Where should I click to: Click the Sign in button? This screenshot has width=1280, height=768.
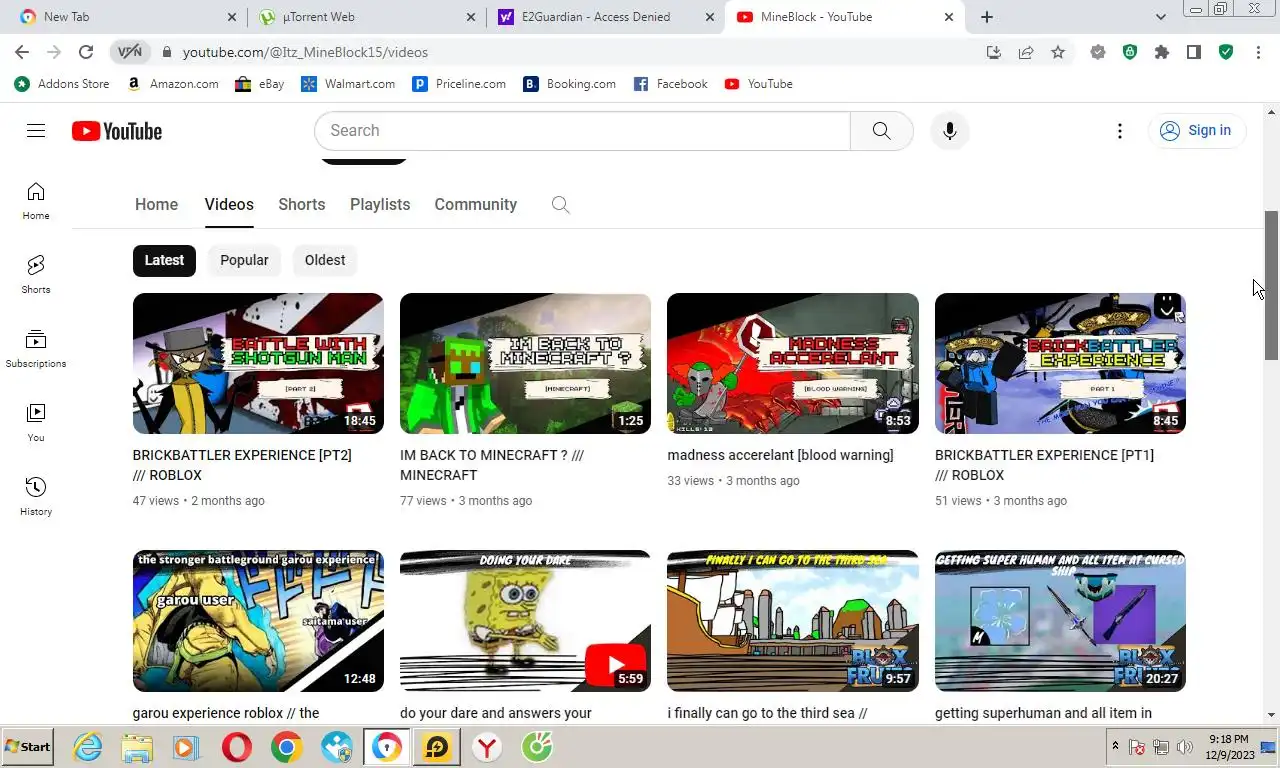point(1196,131)
